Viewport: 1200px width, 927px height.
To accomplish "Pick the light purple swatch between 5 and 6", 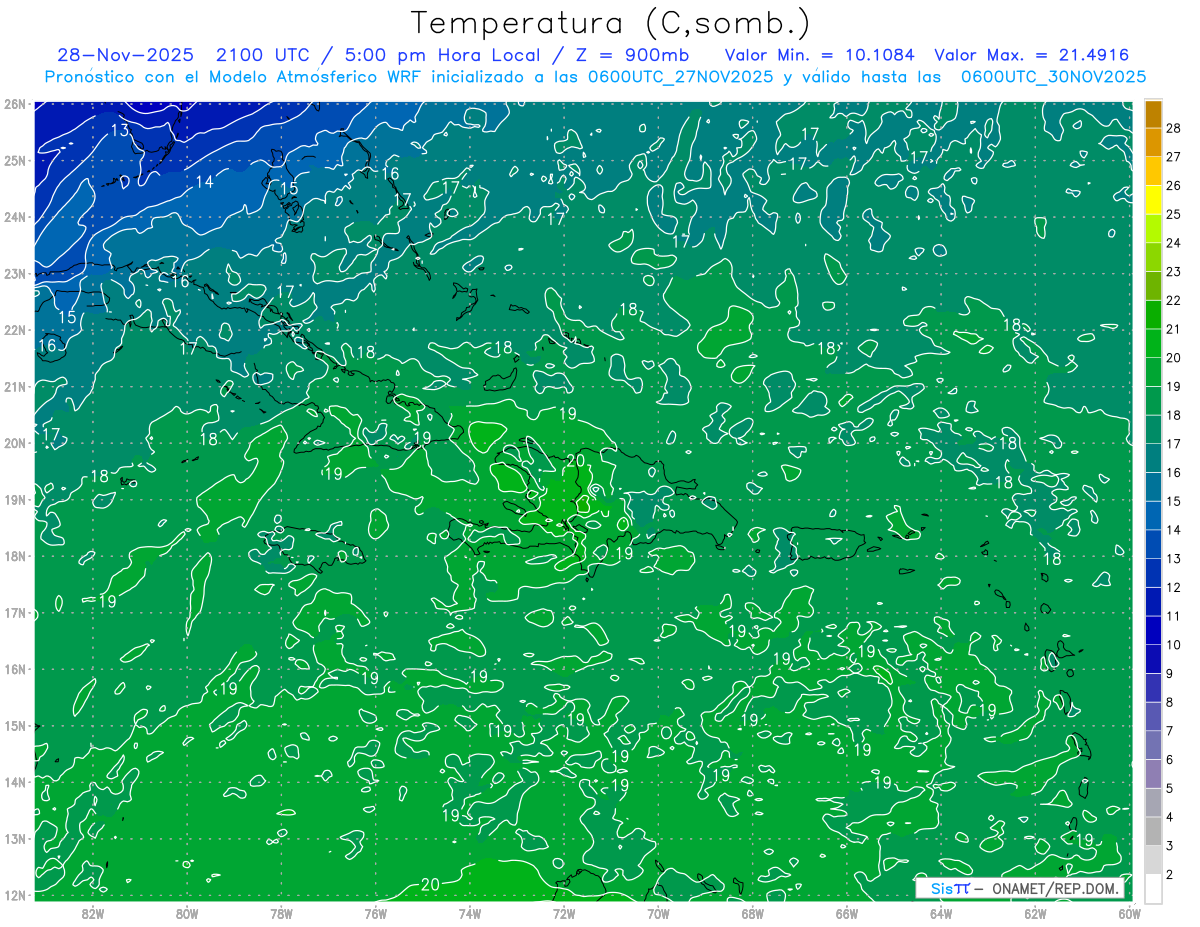I will 1153,773.
